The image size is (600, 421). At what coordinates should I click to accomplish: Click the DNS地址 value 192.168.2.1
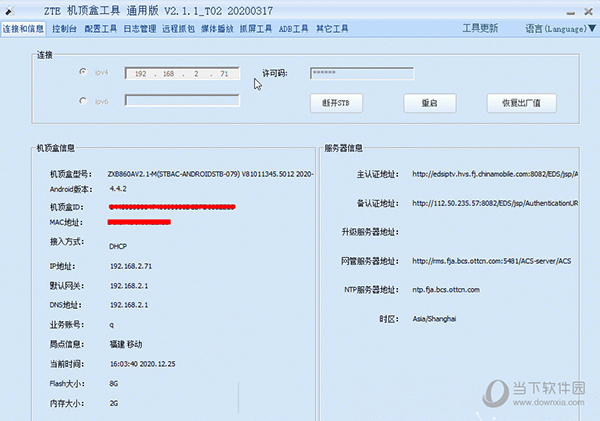point(129,305)
